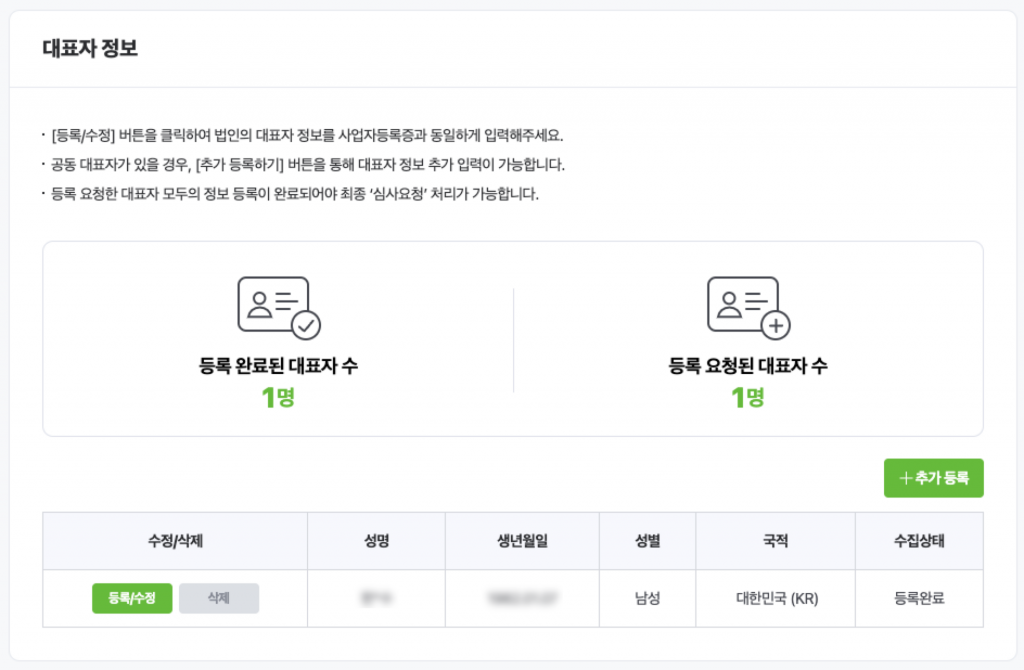Select the 생년월일 column header
Viewport: 1024px width, 670px height.
522,541
